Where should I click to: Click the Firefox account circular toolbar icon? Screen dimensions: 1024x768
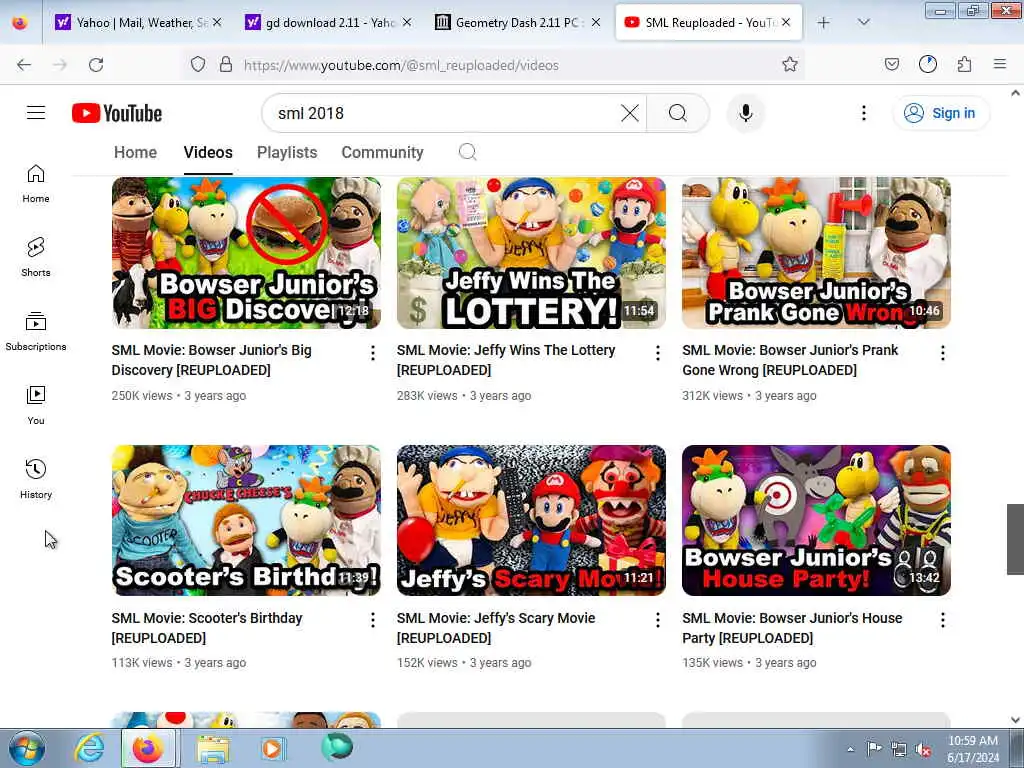pos(927,65)
